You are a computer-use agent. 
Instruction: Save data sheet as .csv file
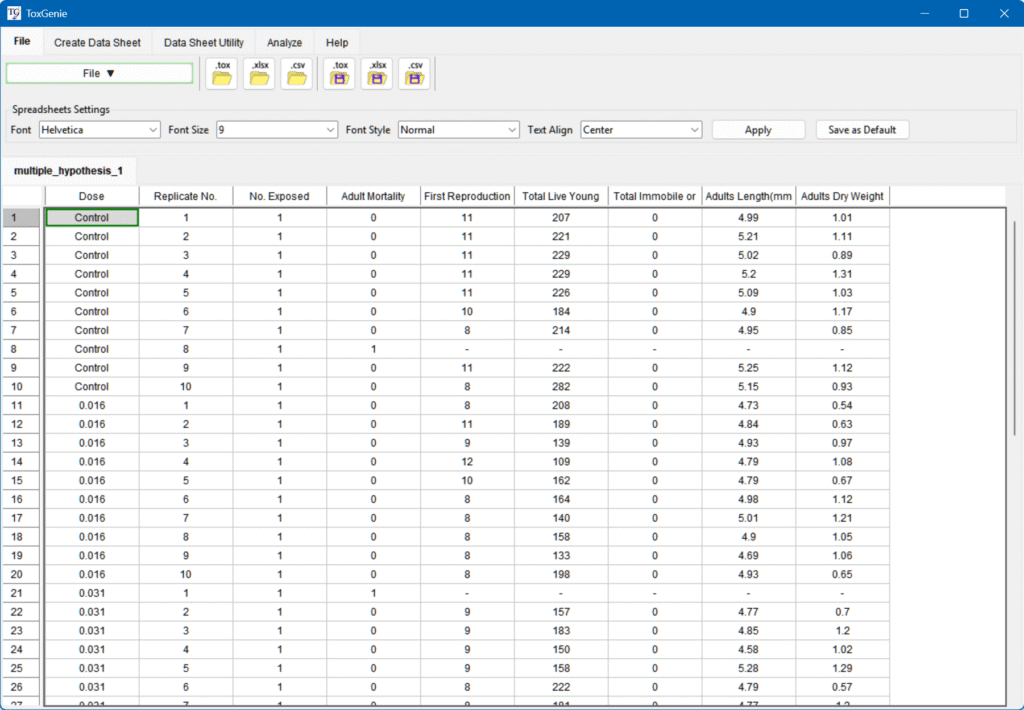[415, 74]
